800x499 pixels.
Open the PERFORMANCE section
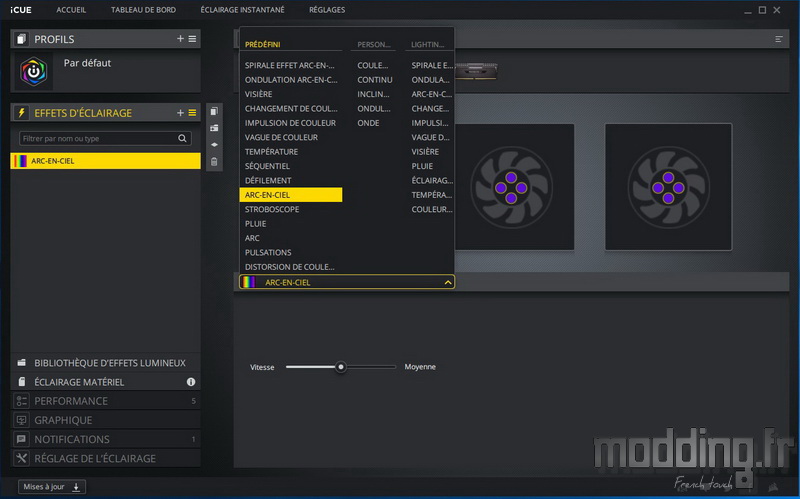pos(105,401)
